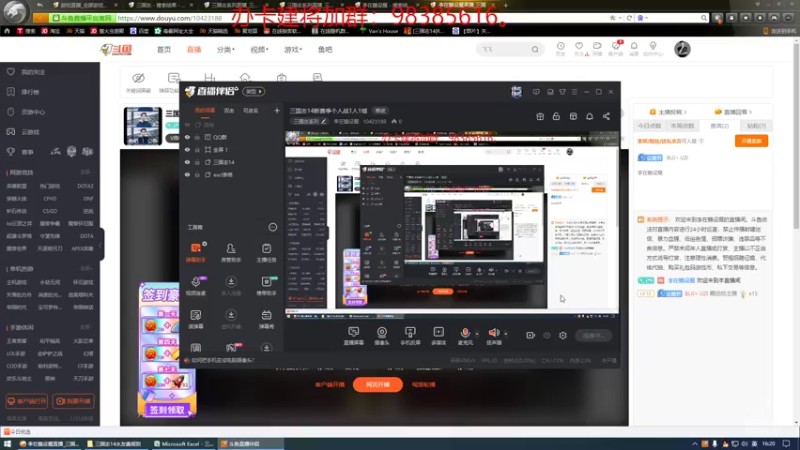Toggle visibility of the QQ群 source
This screenshot has height=450, width=800.
187,137
